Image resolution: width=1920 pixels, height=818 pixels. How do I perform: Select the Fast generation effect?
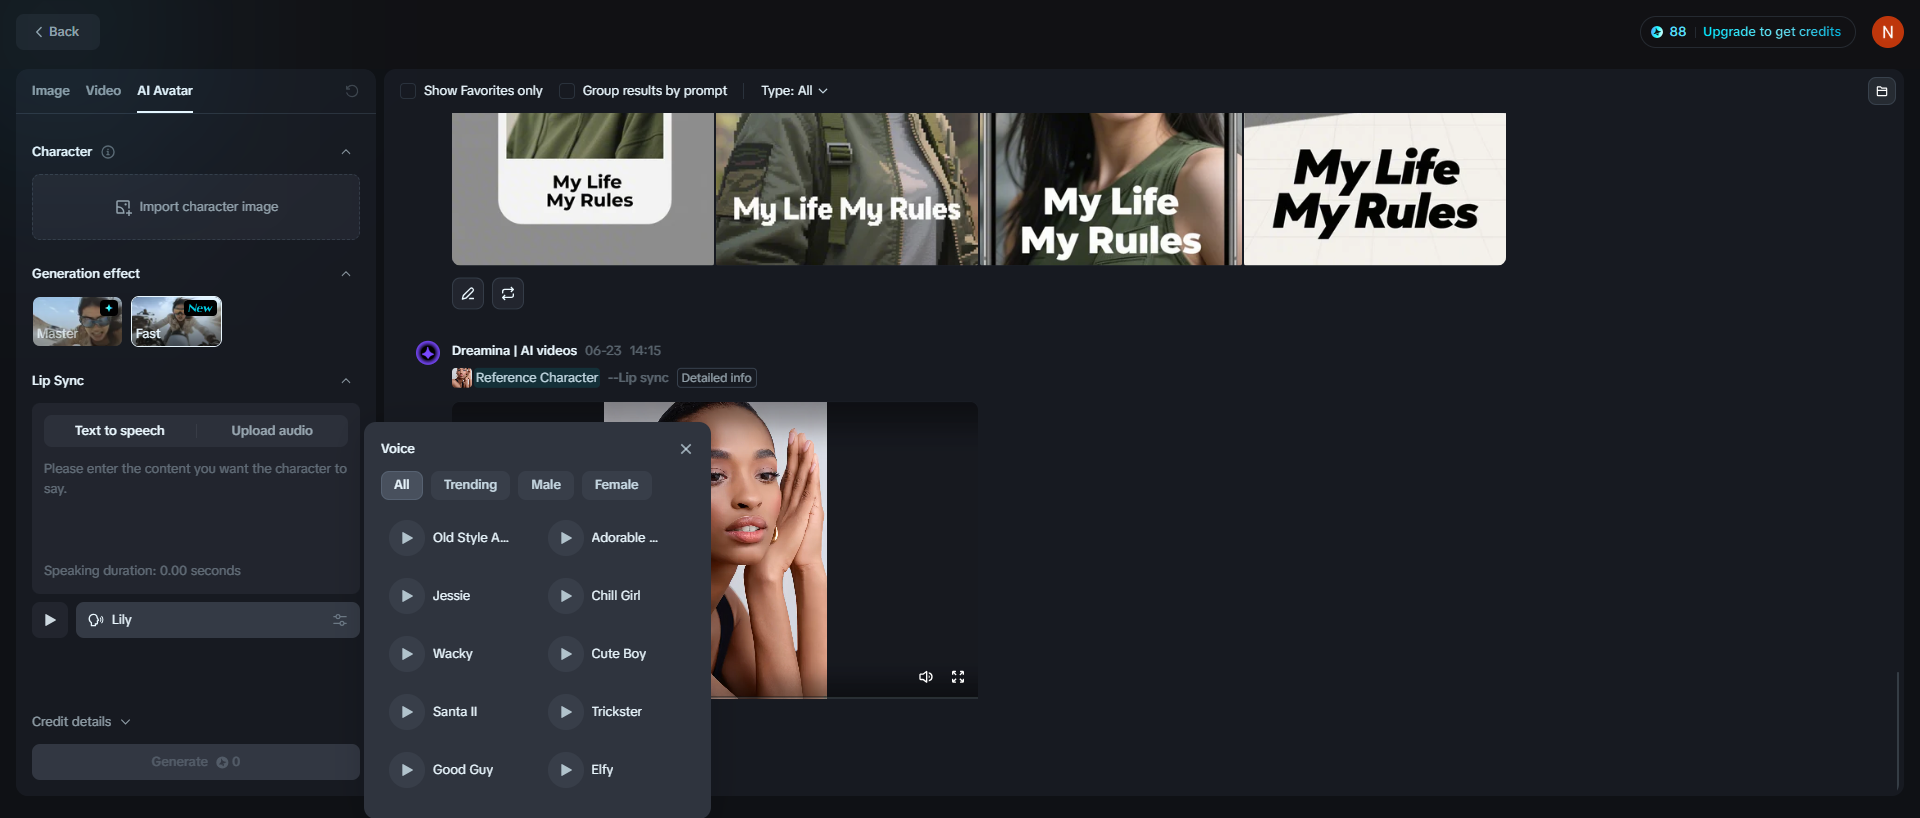coord(176,322)
